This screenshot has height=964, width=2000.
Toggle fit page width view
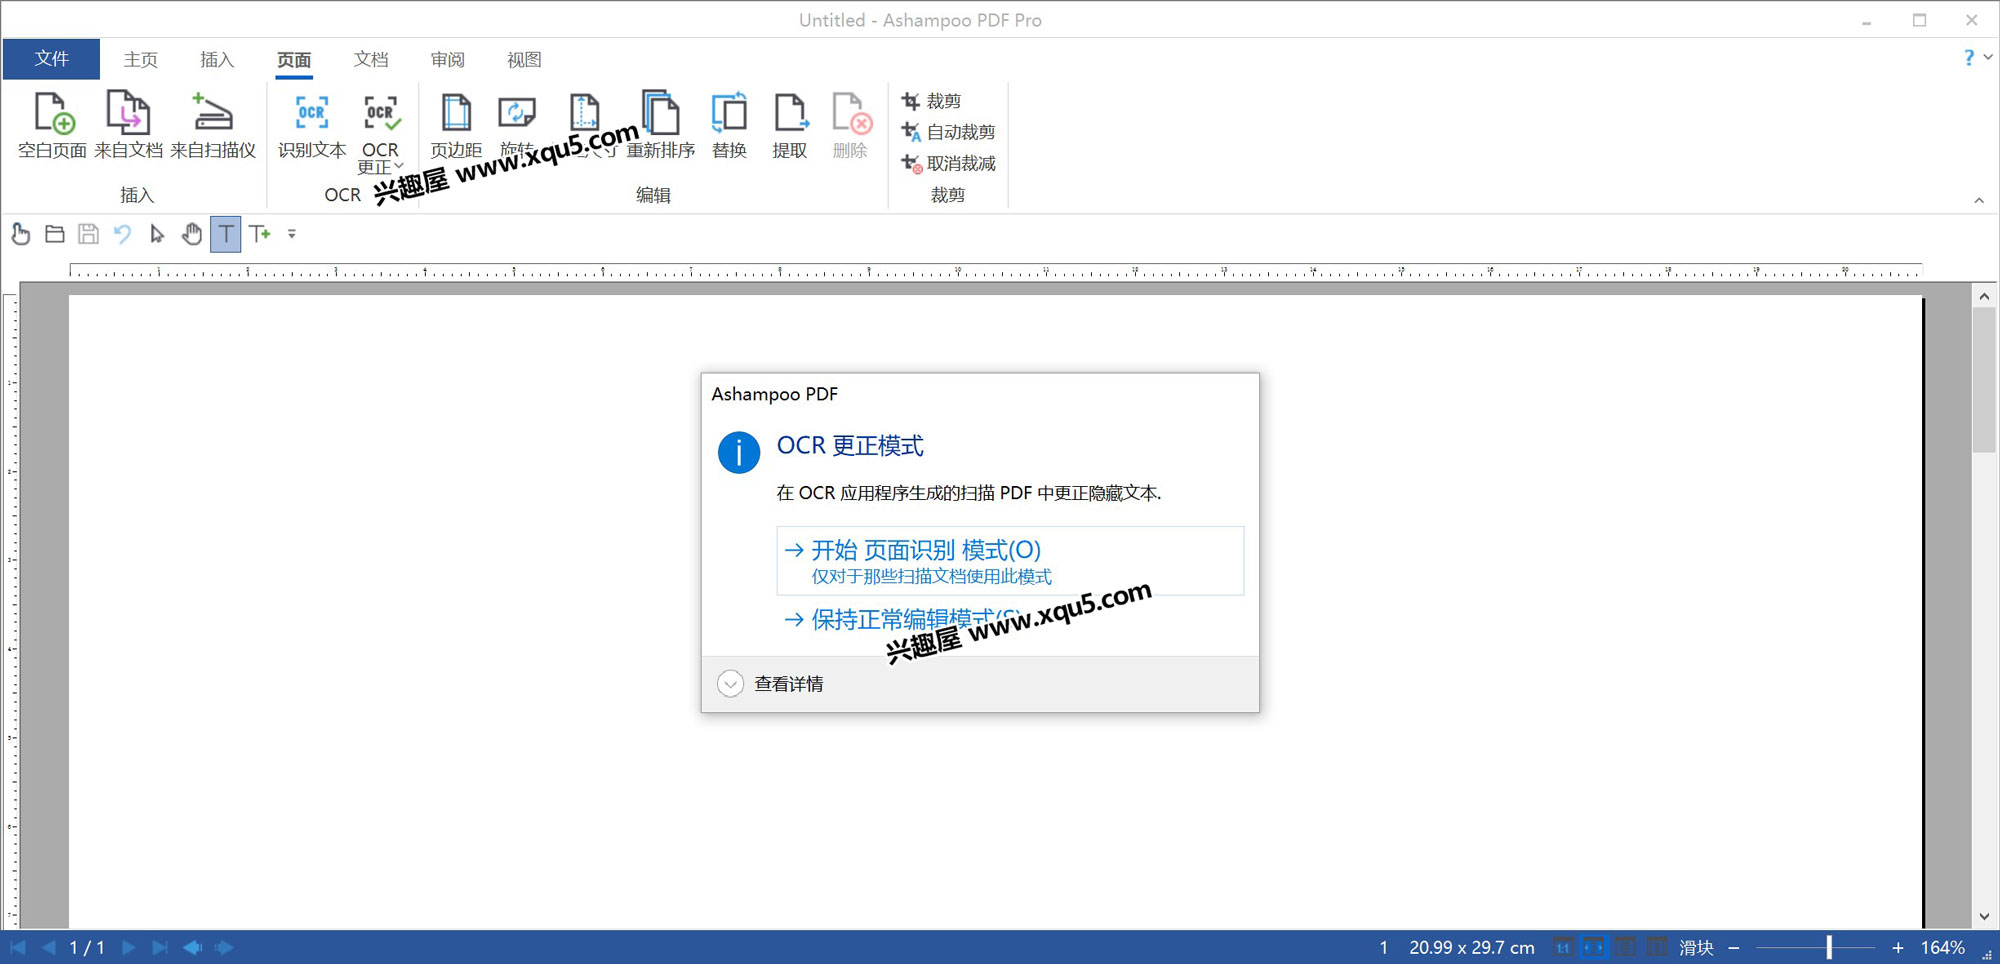click(x=1594, y=947)
